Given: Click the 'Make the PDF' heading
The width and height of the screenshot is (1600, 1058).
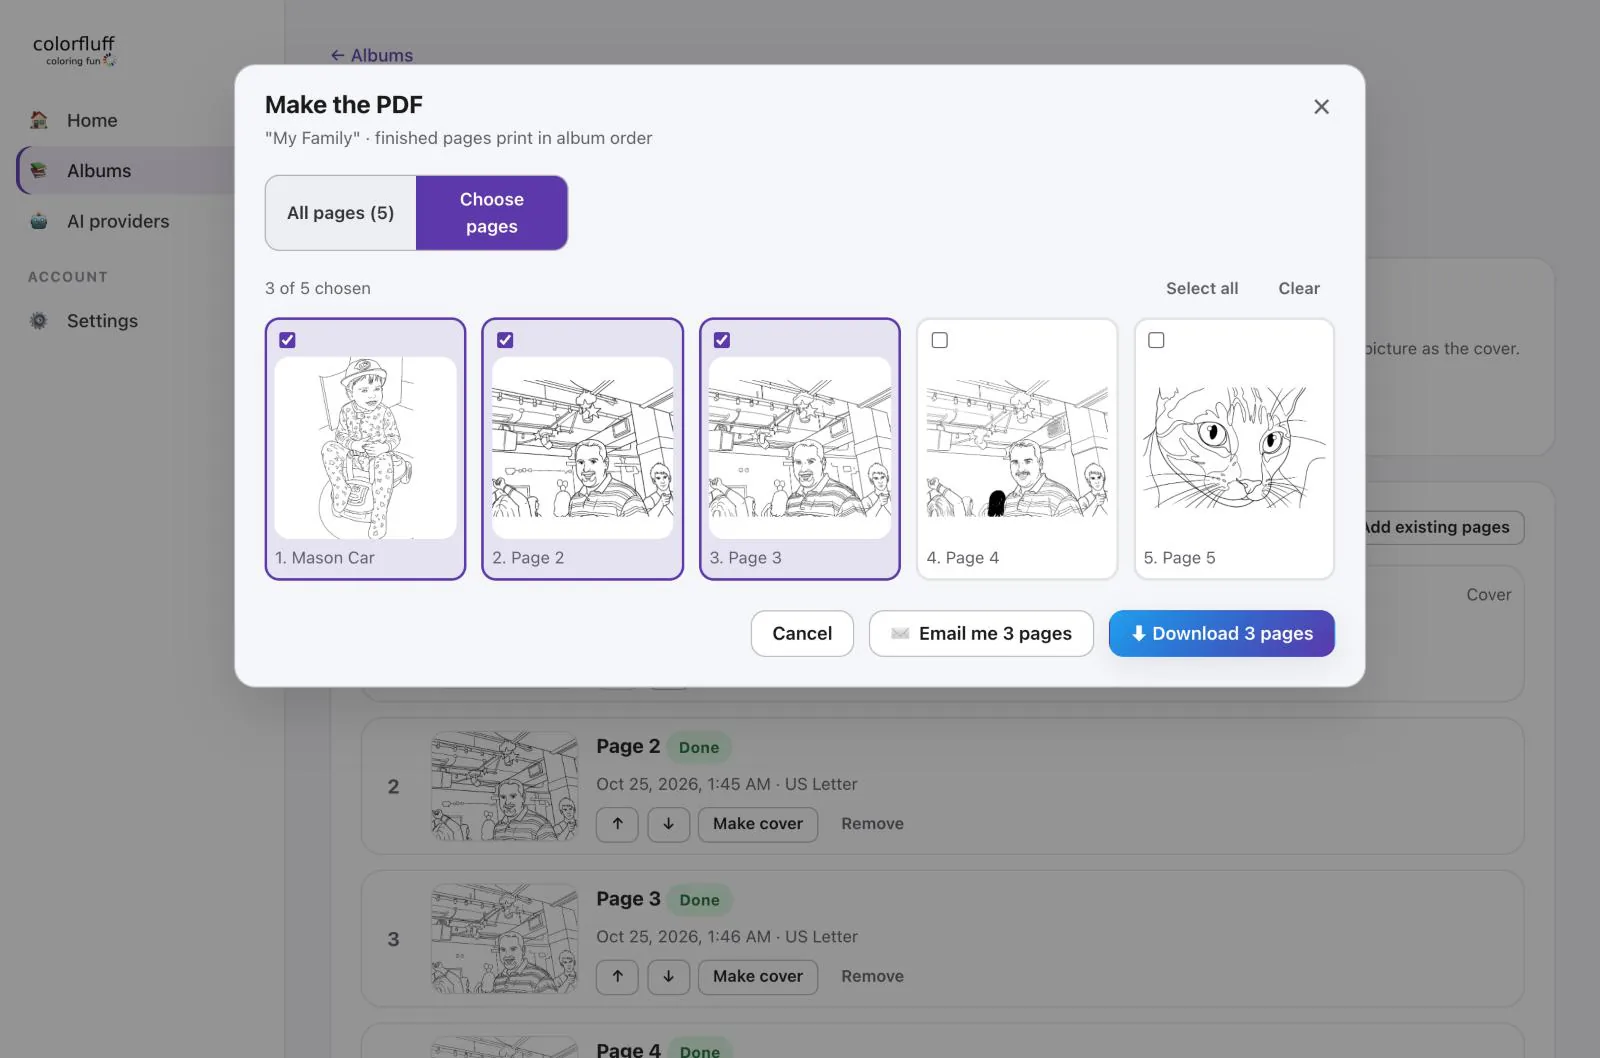Looking at the screenshot, I should point(344,105).
